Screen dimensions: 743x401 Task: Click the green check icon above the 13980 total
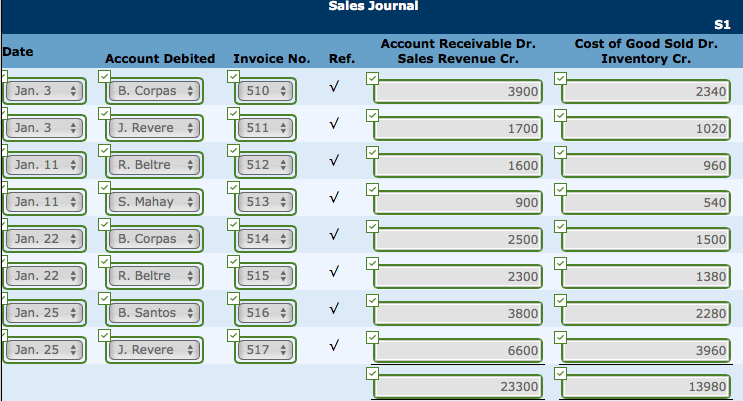coord(561,373)
